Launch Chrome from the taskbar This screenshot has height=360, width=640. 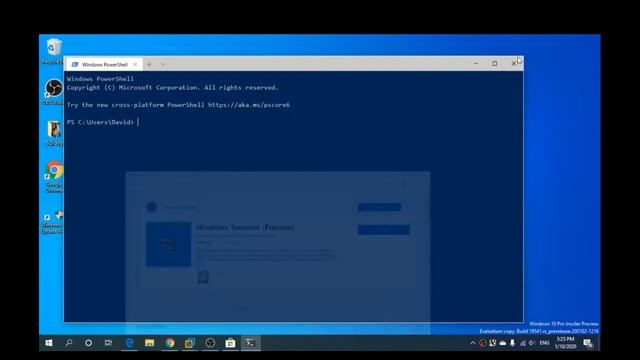tap(170, 343)
